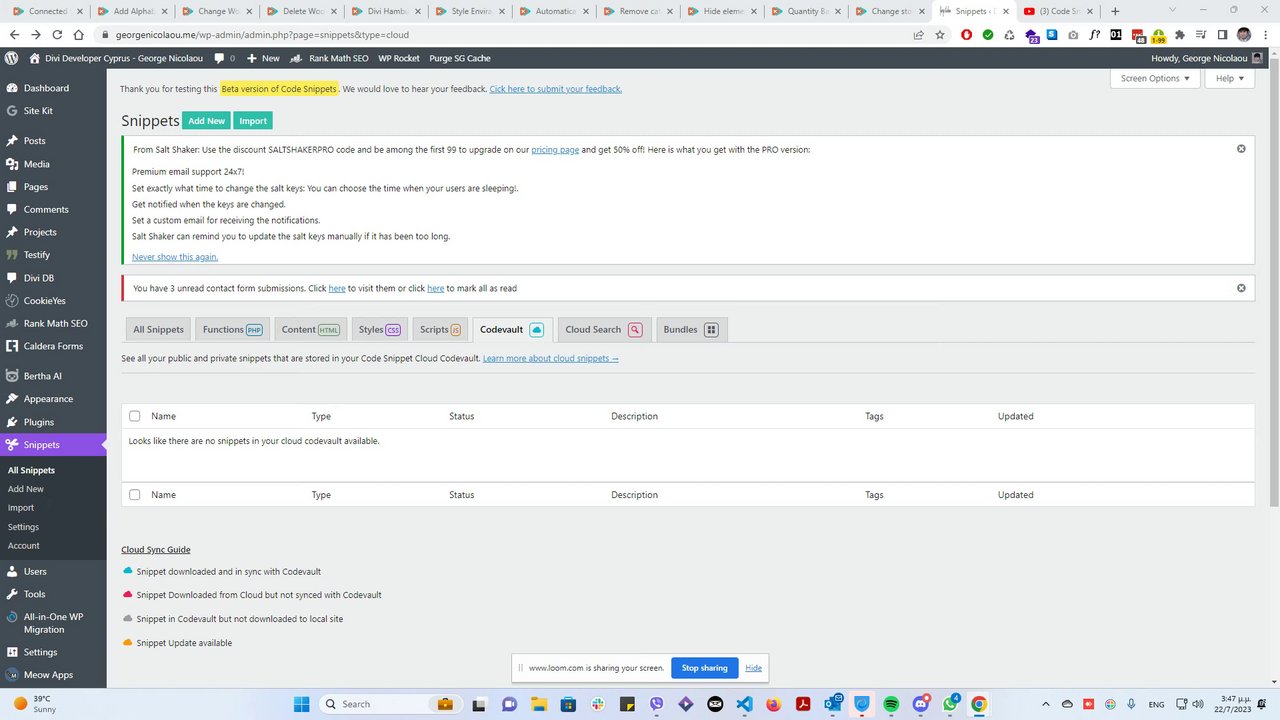This screenshot has height=720, width=1280.
Task: Open WP Rocket in the admin bar
Action: 399,58
